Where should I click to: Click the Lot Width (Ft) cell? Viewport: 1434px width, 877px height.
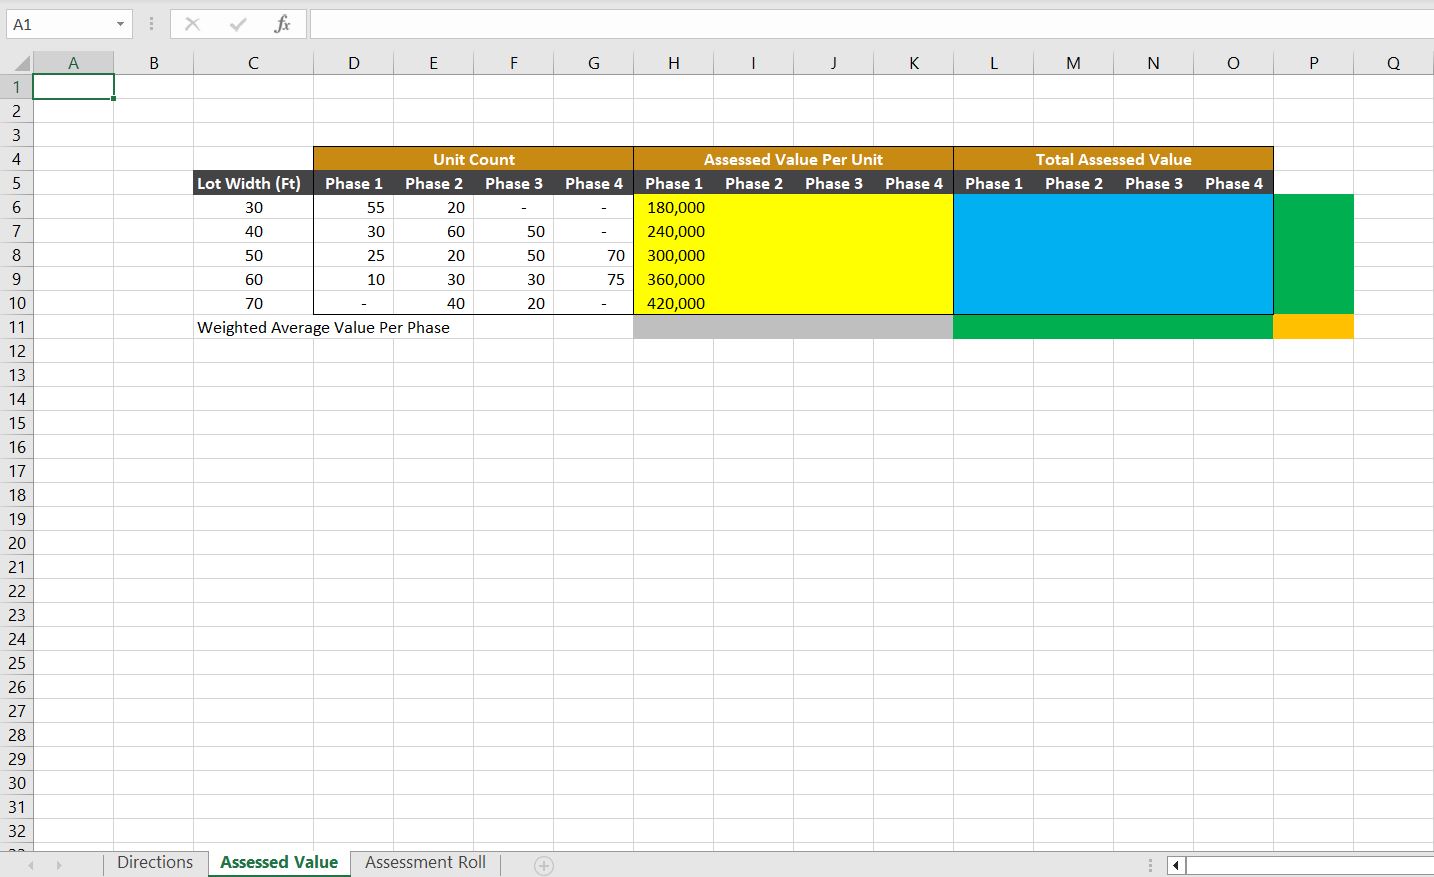click(253, 183)
